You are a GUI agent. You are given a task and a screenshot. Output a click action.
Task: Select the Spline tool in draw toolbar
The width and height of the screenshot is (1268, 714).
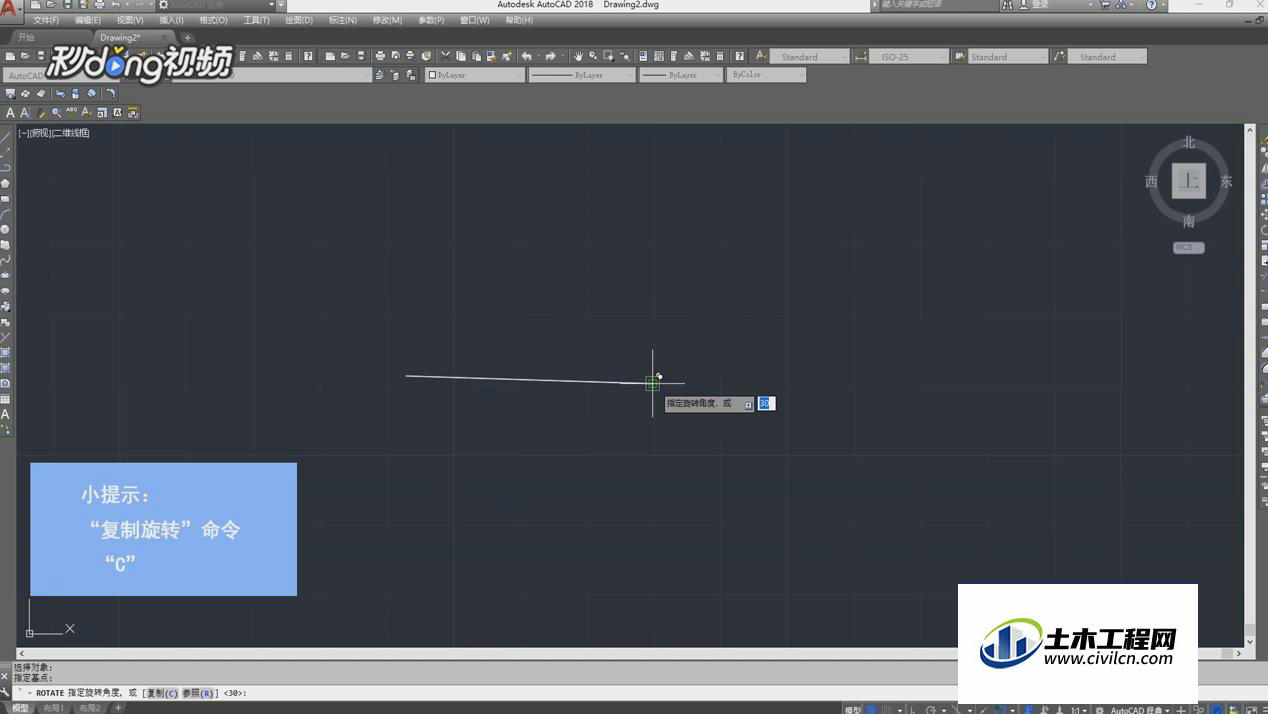pyautogui.click(x=6, y=260)
